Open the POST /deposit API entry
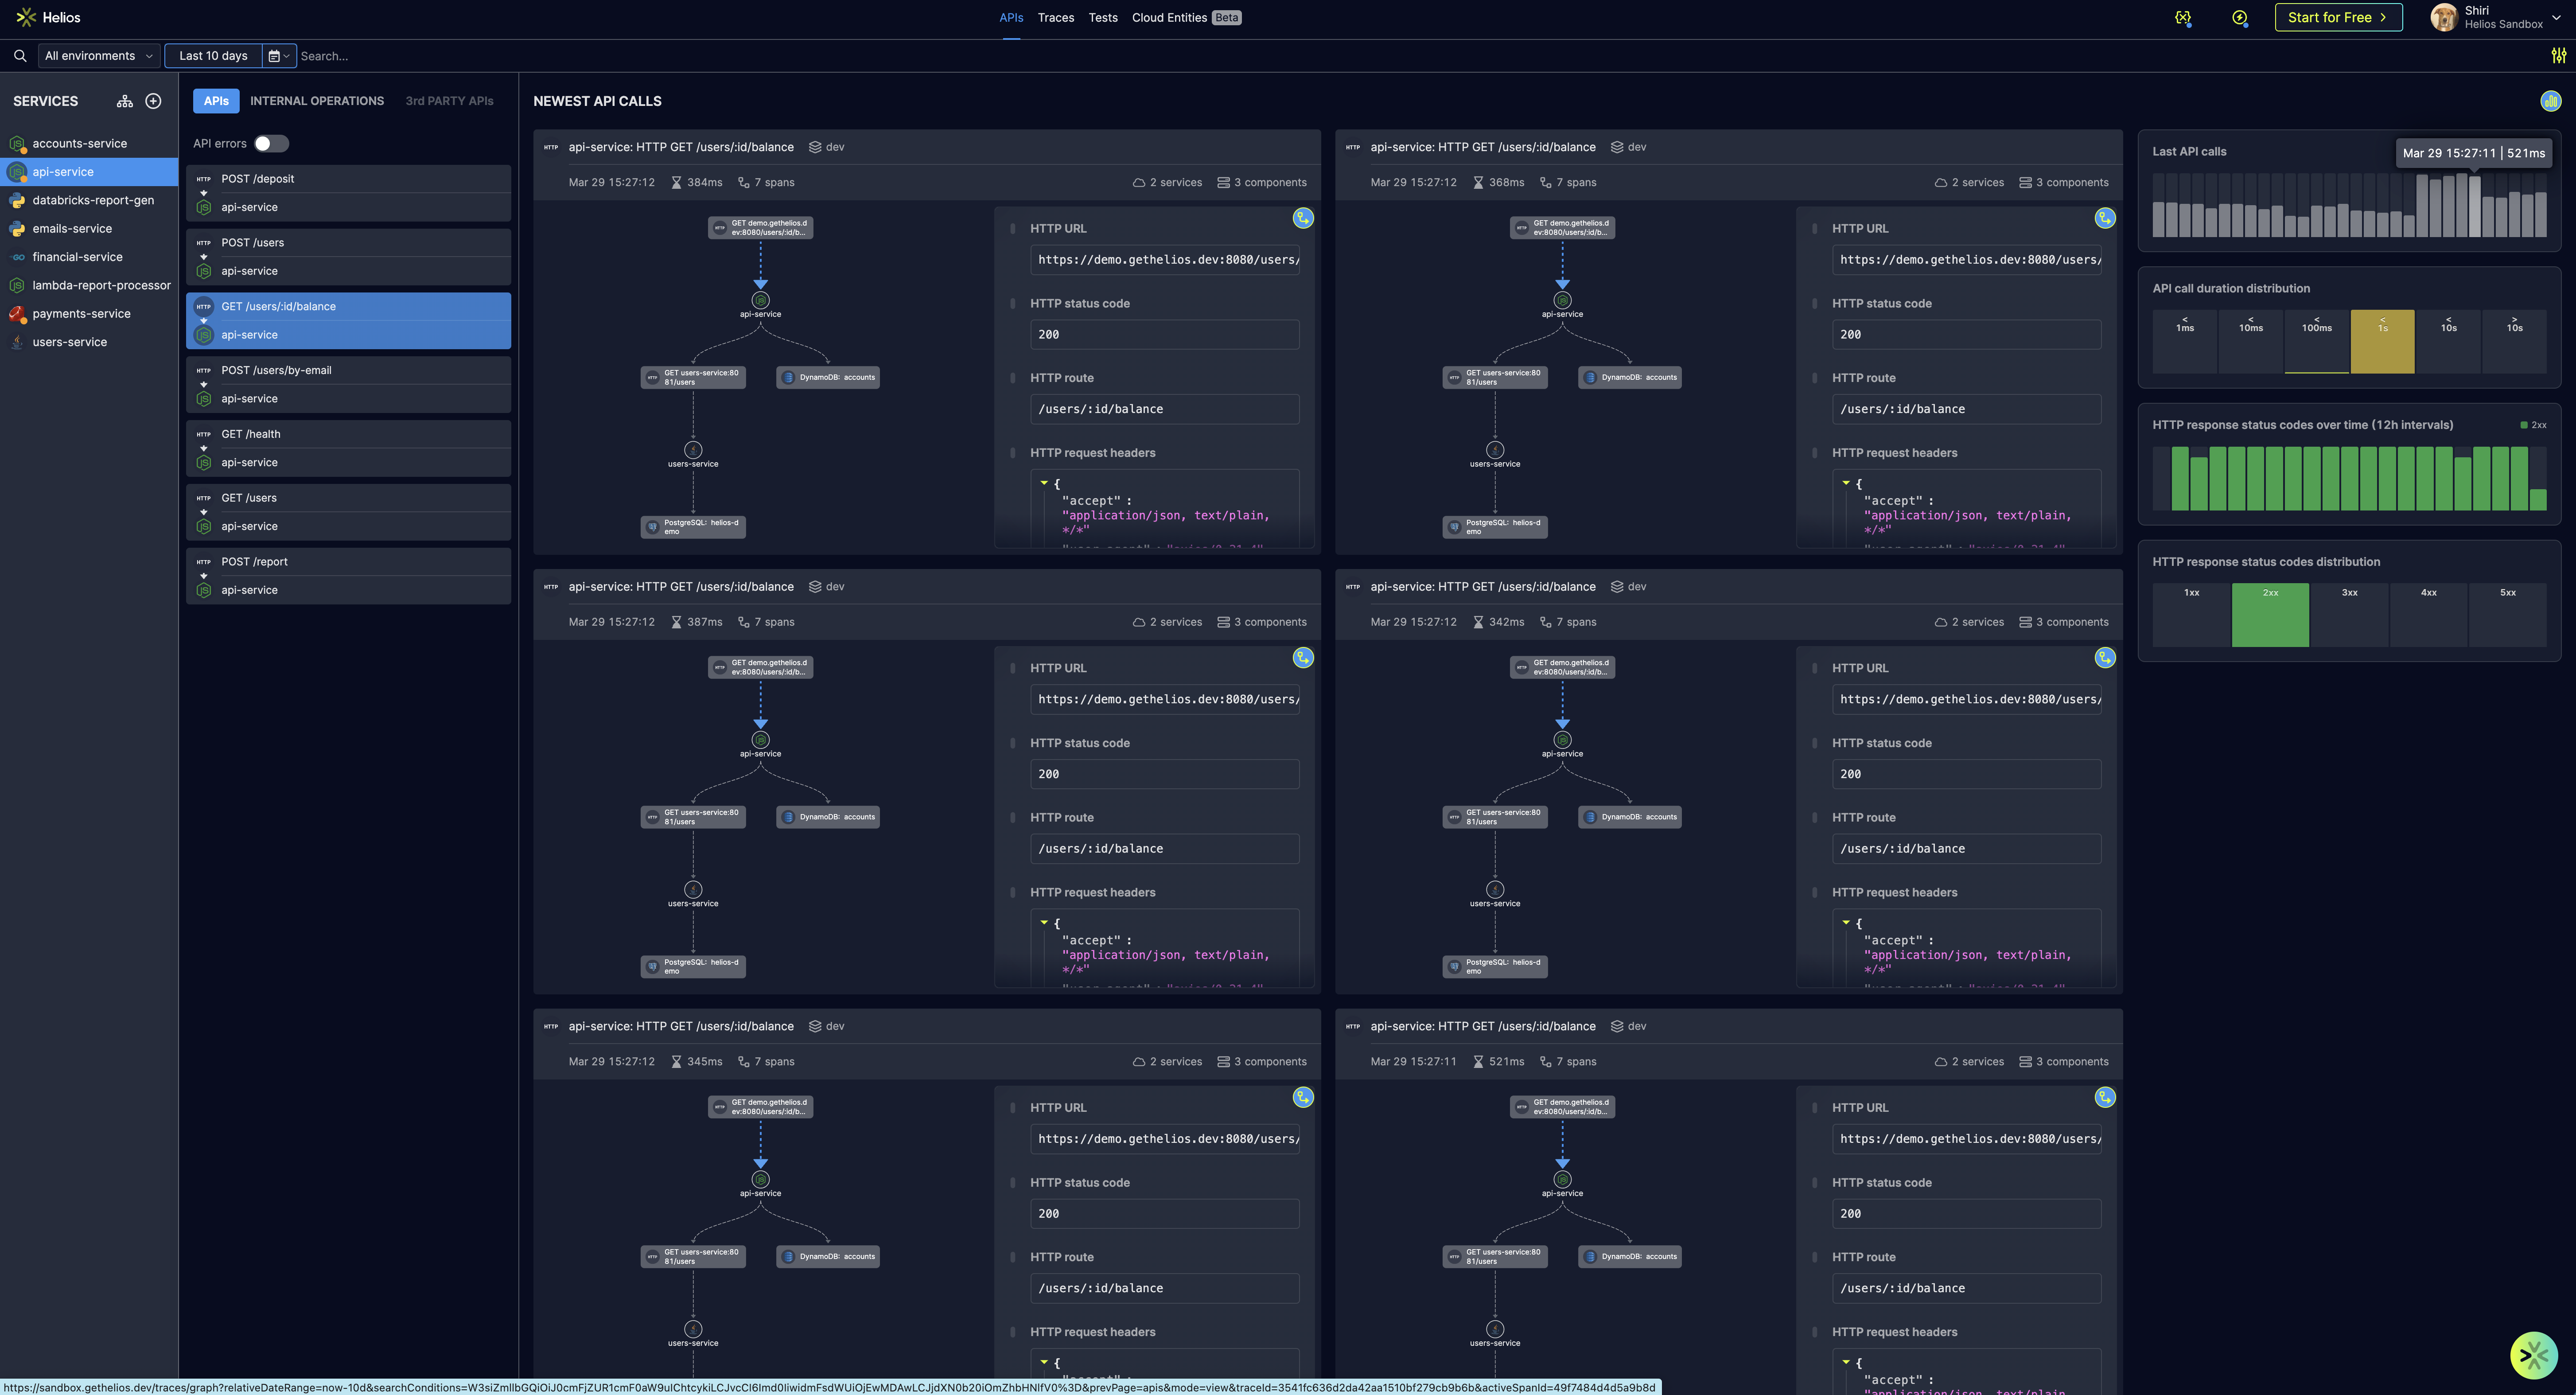 point(348,193)
